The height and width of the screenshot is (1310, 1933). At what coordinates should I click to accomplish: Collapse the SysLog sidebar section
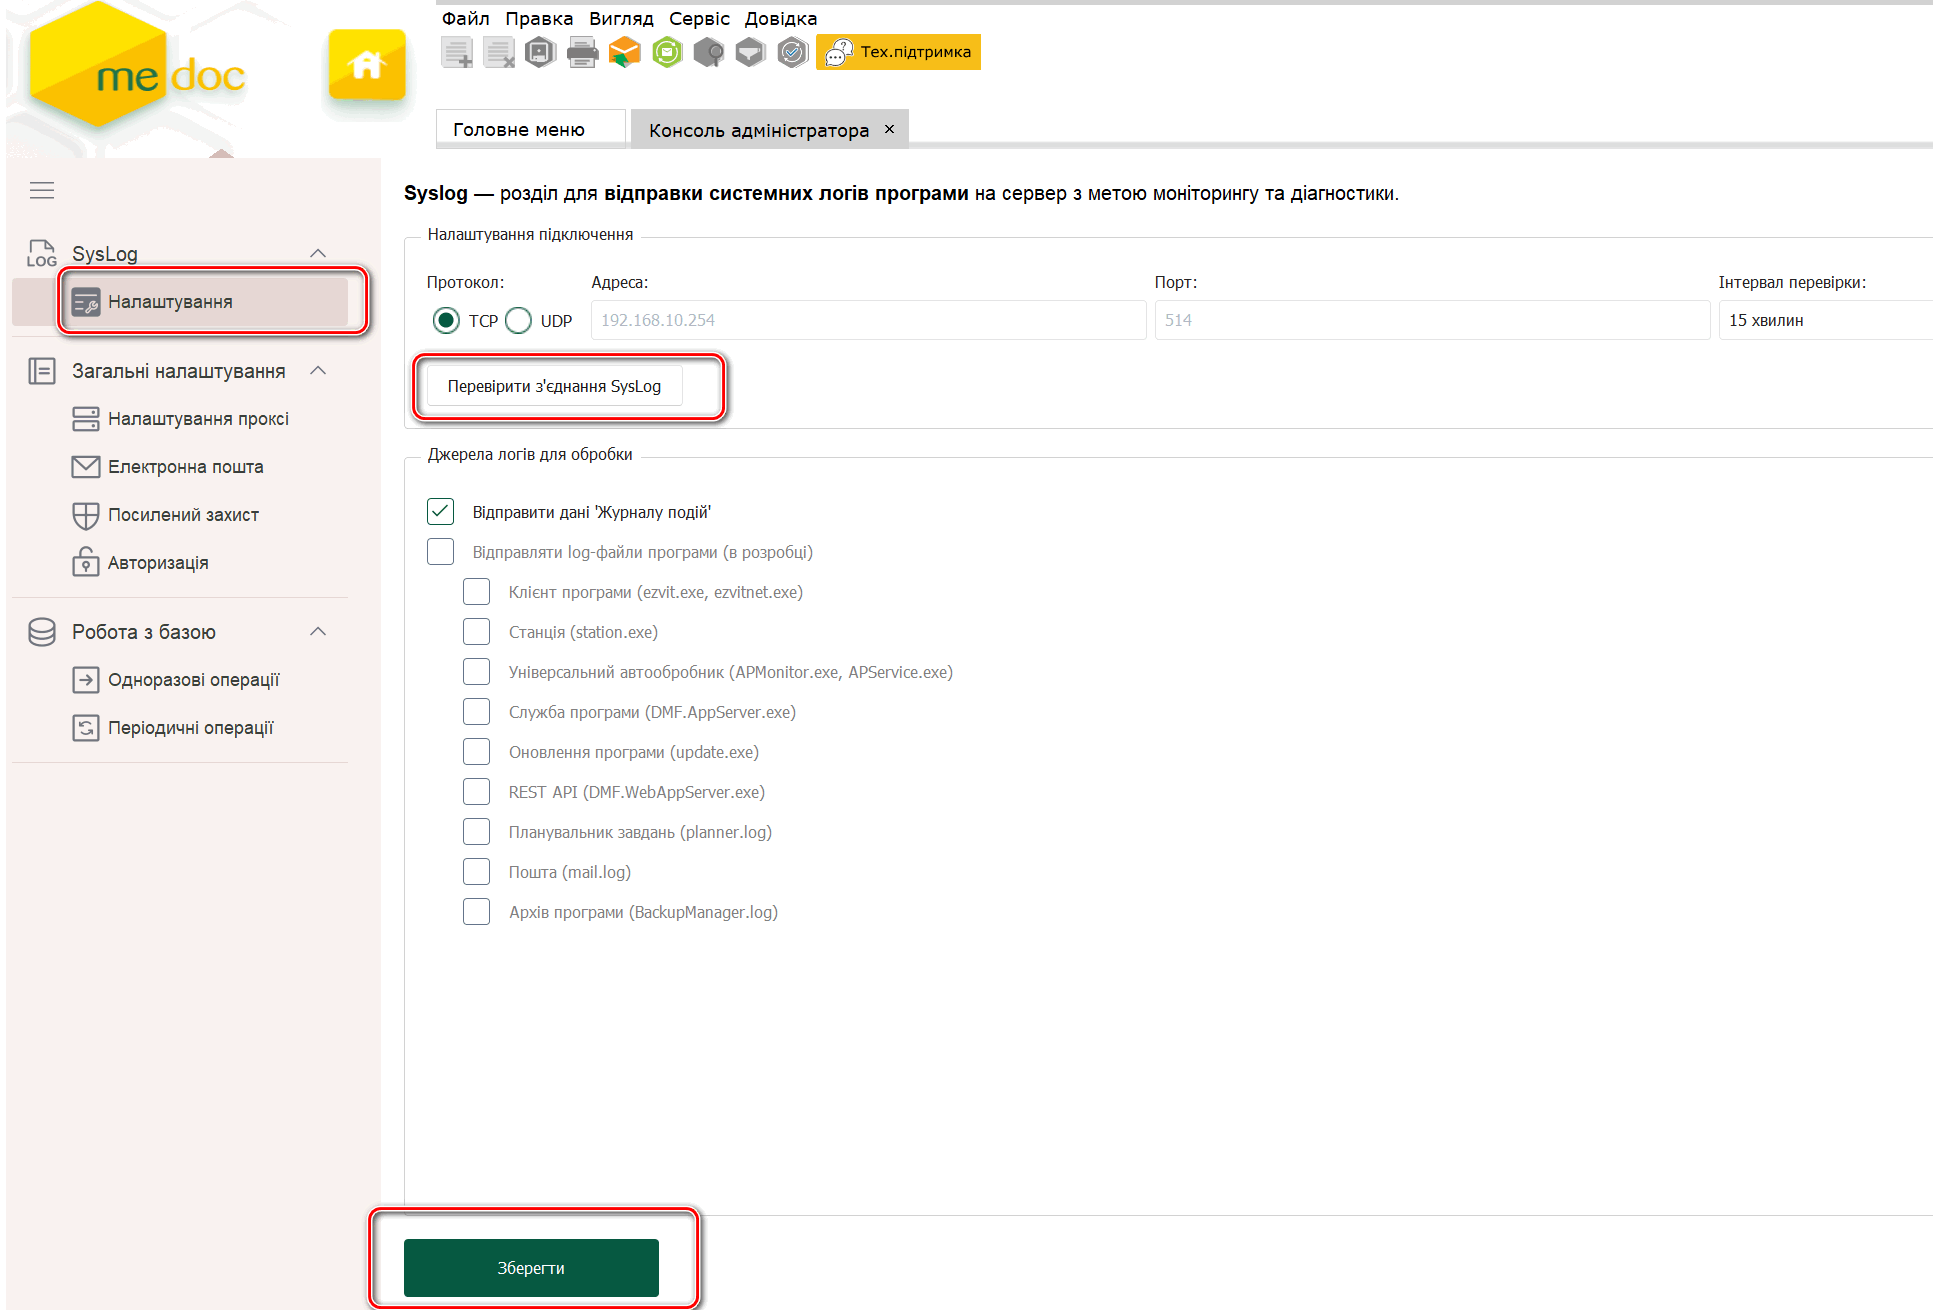(318, 253)
